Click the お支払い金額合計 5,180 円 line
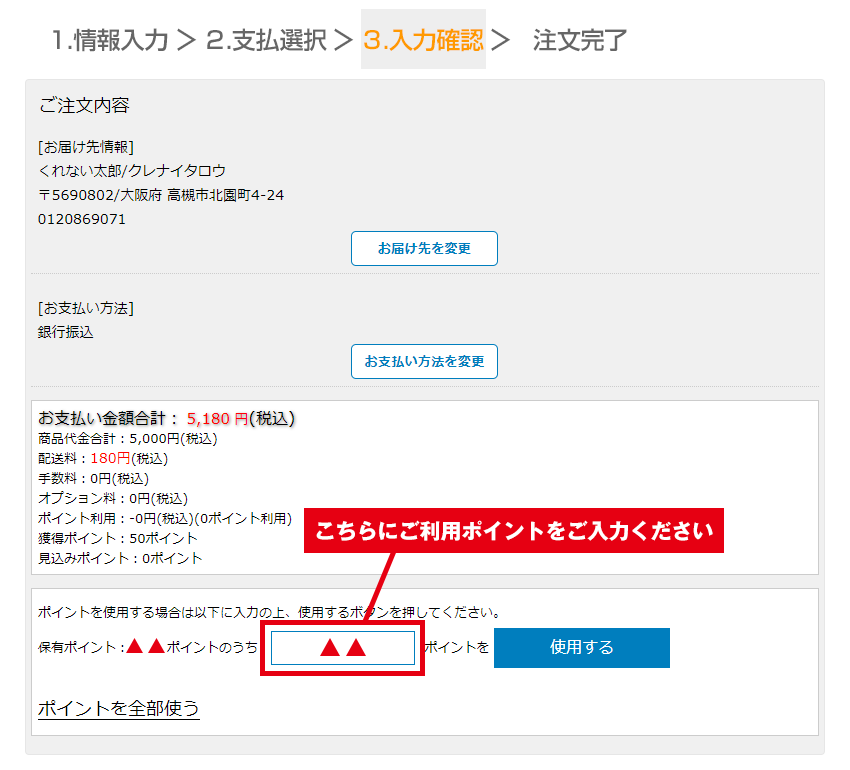 tap(166, 418)
